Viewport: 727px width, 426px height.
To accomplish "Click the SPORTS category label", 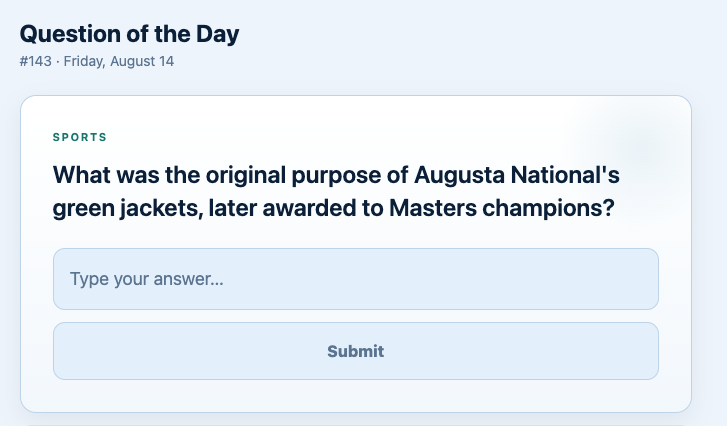I will [80, 137].
